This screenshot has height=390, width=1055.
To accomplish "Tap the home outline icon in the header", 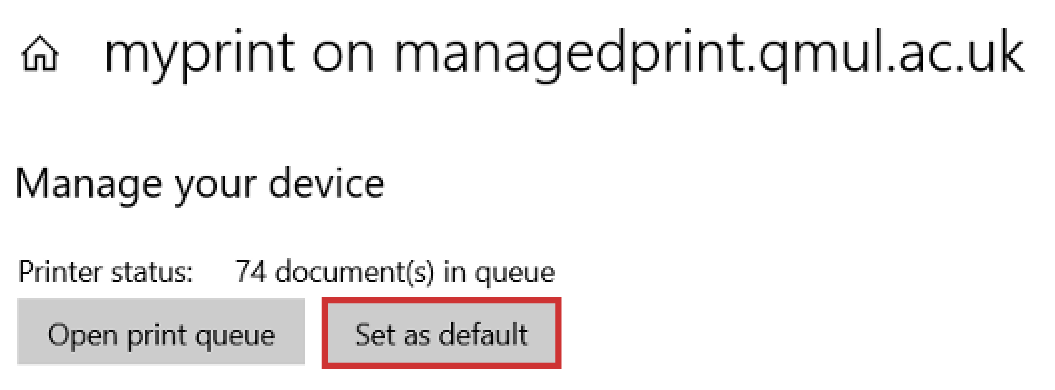I will click(40, 56).
